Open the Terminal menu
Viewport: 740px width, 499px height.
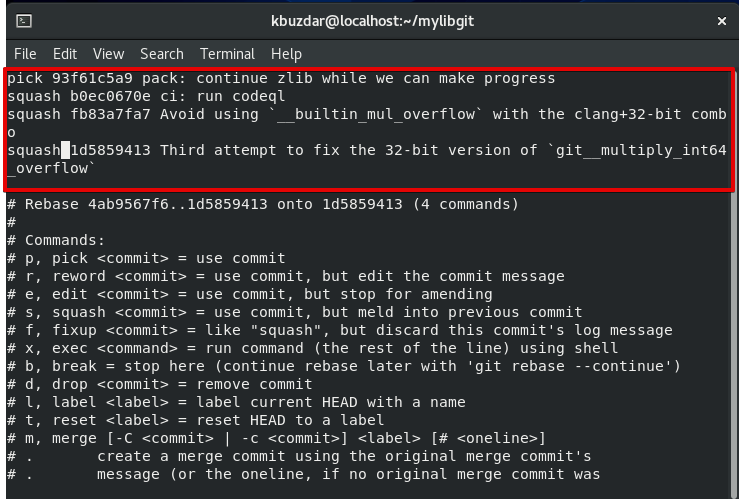pos(227,54)
